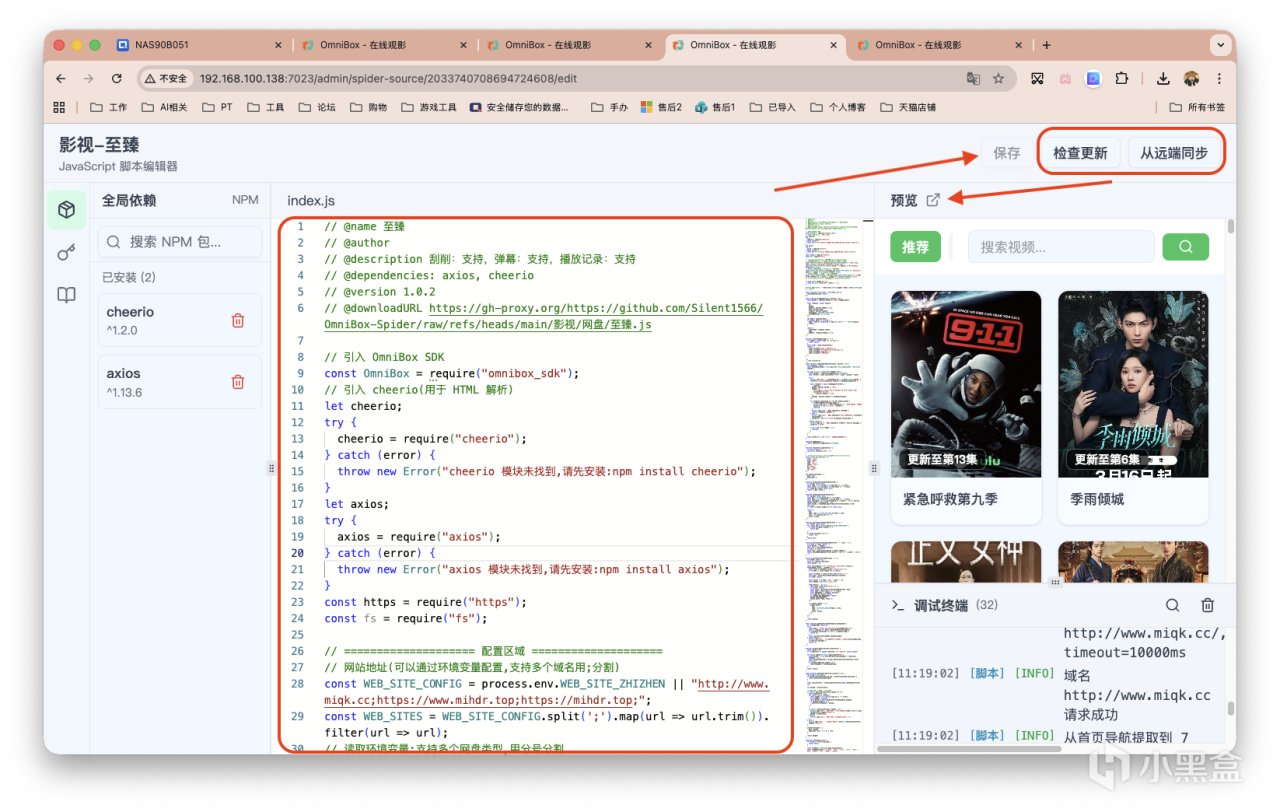Switch to the first OmniBox tab
The height and width of the screenshot is (812, 1280).
(x=383, y=45)
